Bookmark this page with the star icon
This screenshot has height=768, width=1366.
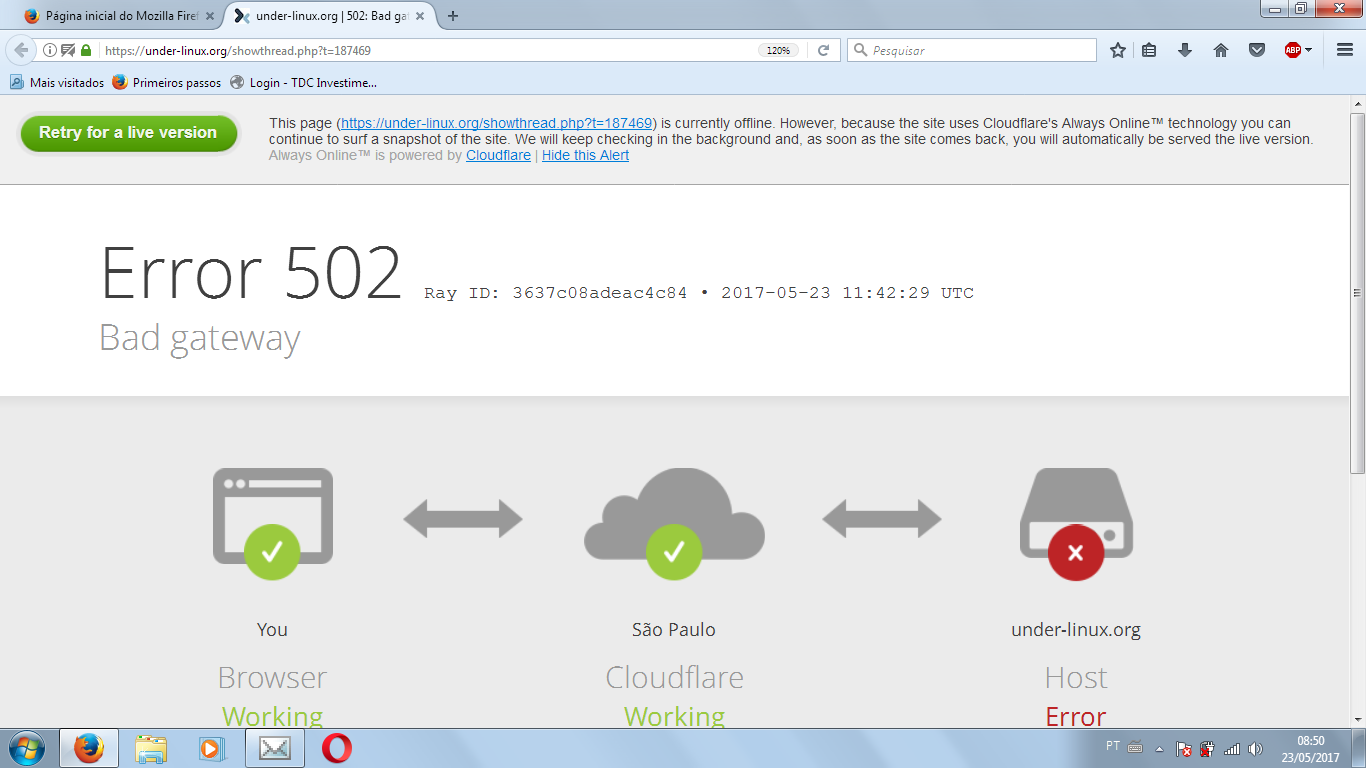point(1118,50)
